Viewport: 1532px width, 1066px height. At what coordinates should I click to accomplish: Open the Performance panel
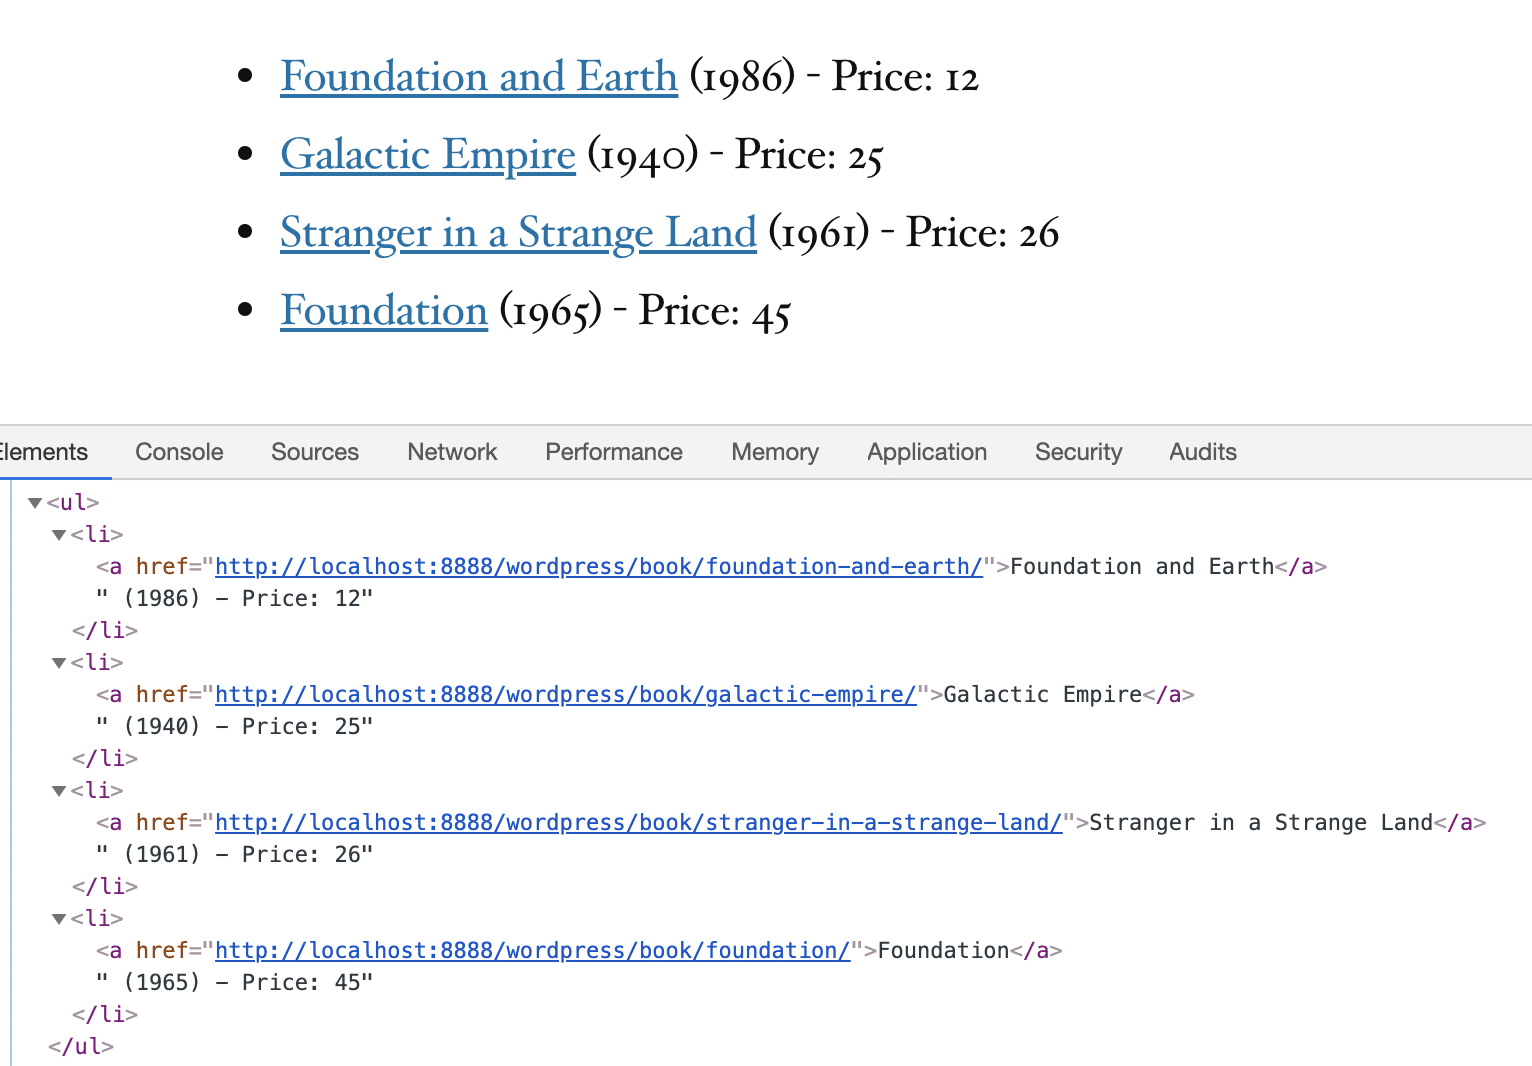pos(613,452)
